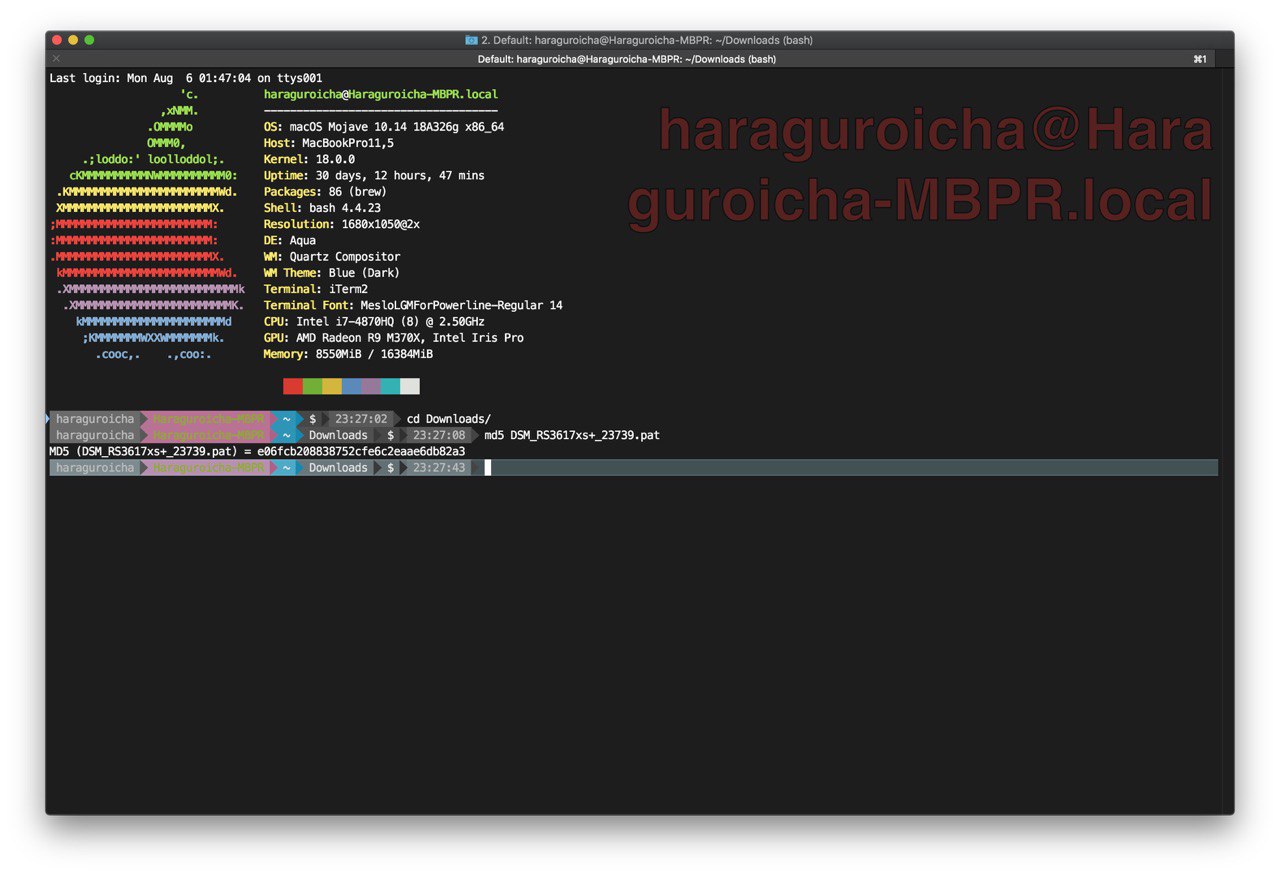Click the 'CPU: Intel i7-4870HQ' line
The width and height of the screenshot is (1280, 875).
point(374,321)
